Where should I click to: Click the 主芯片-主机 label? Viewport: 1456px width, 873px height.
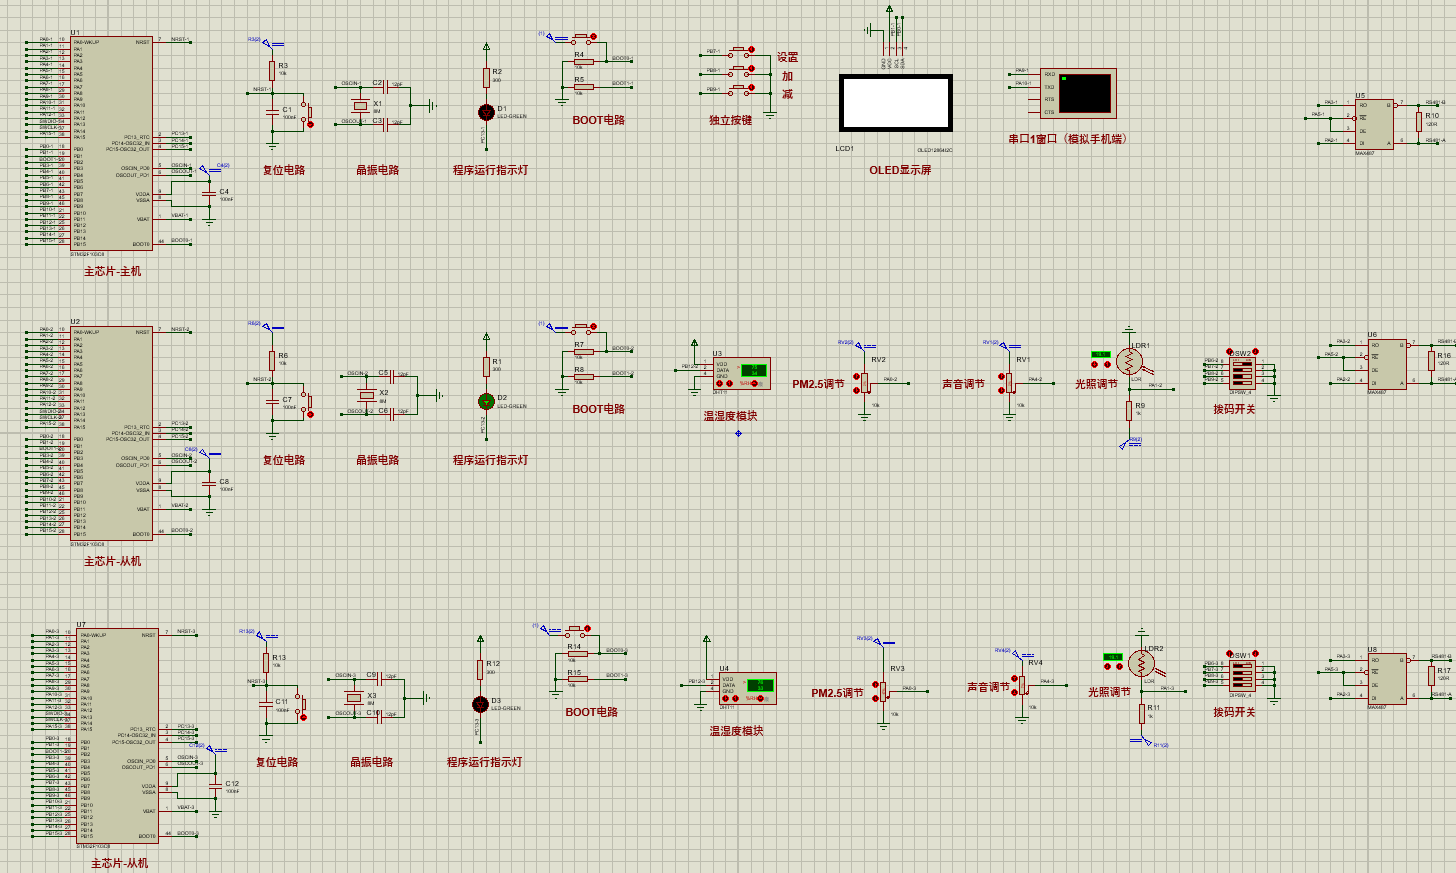click(x=112, y=271)
